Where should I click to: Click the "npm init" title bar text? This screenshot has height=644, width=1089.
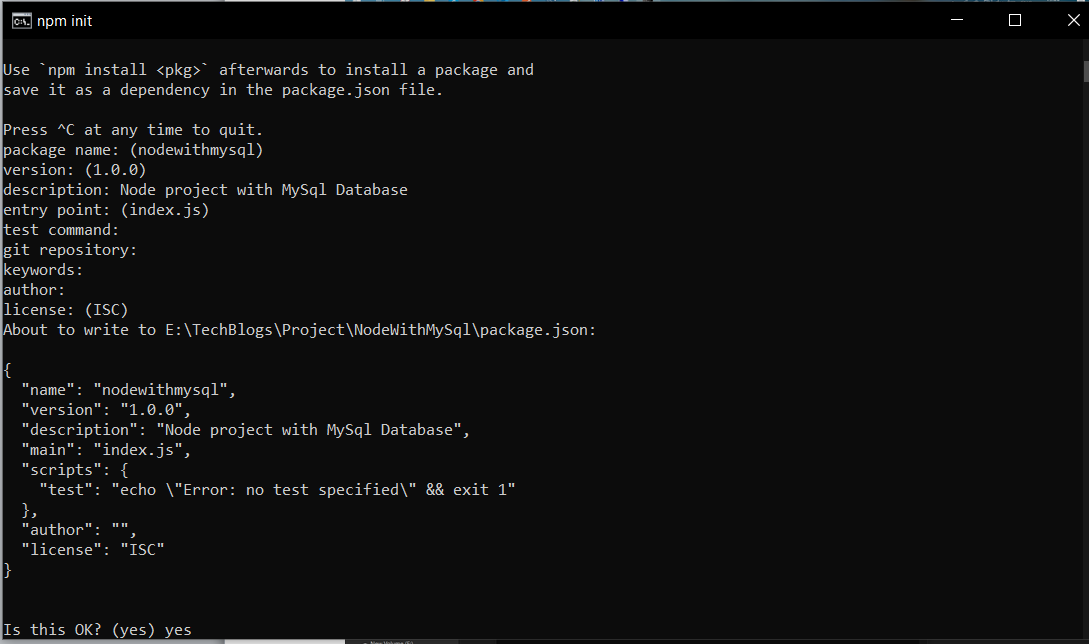(65, 21)
